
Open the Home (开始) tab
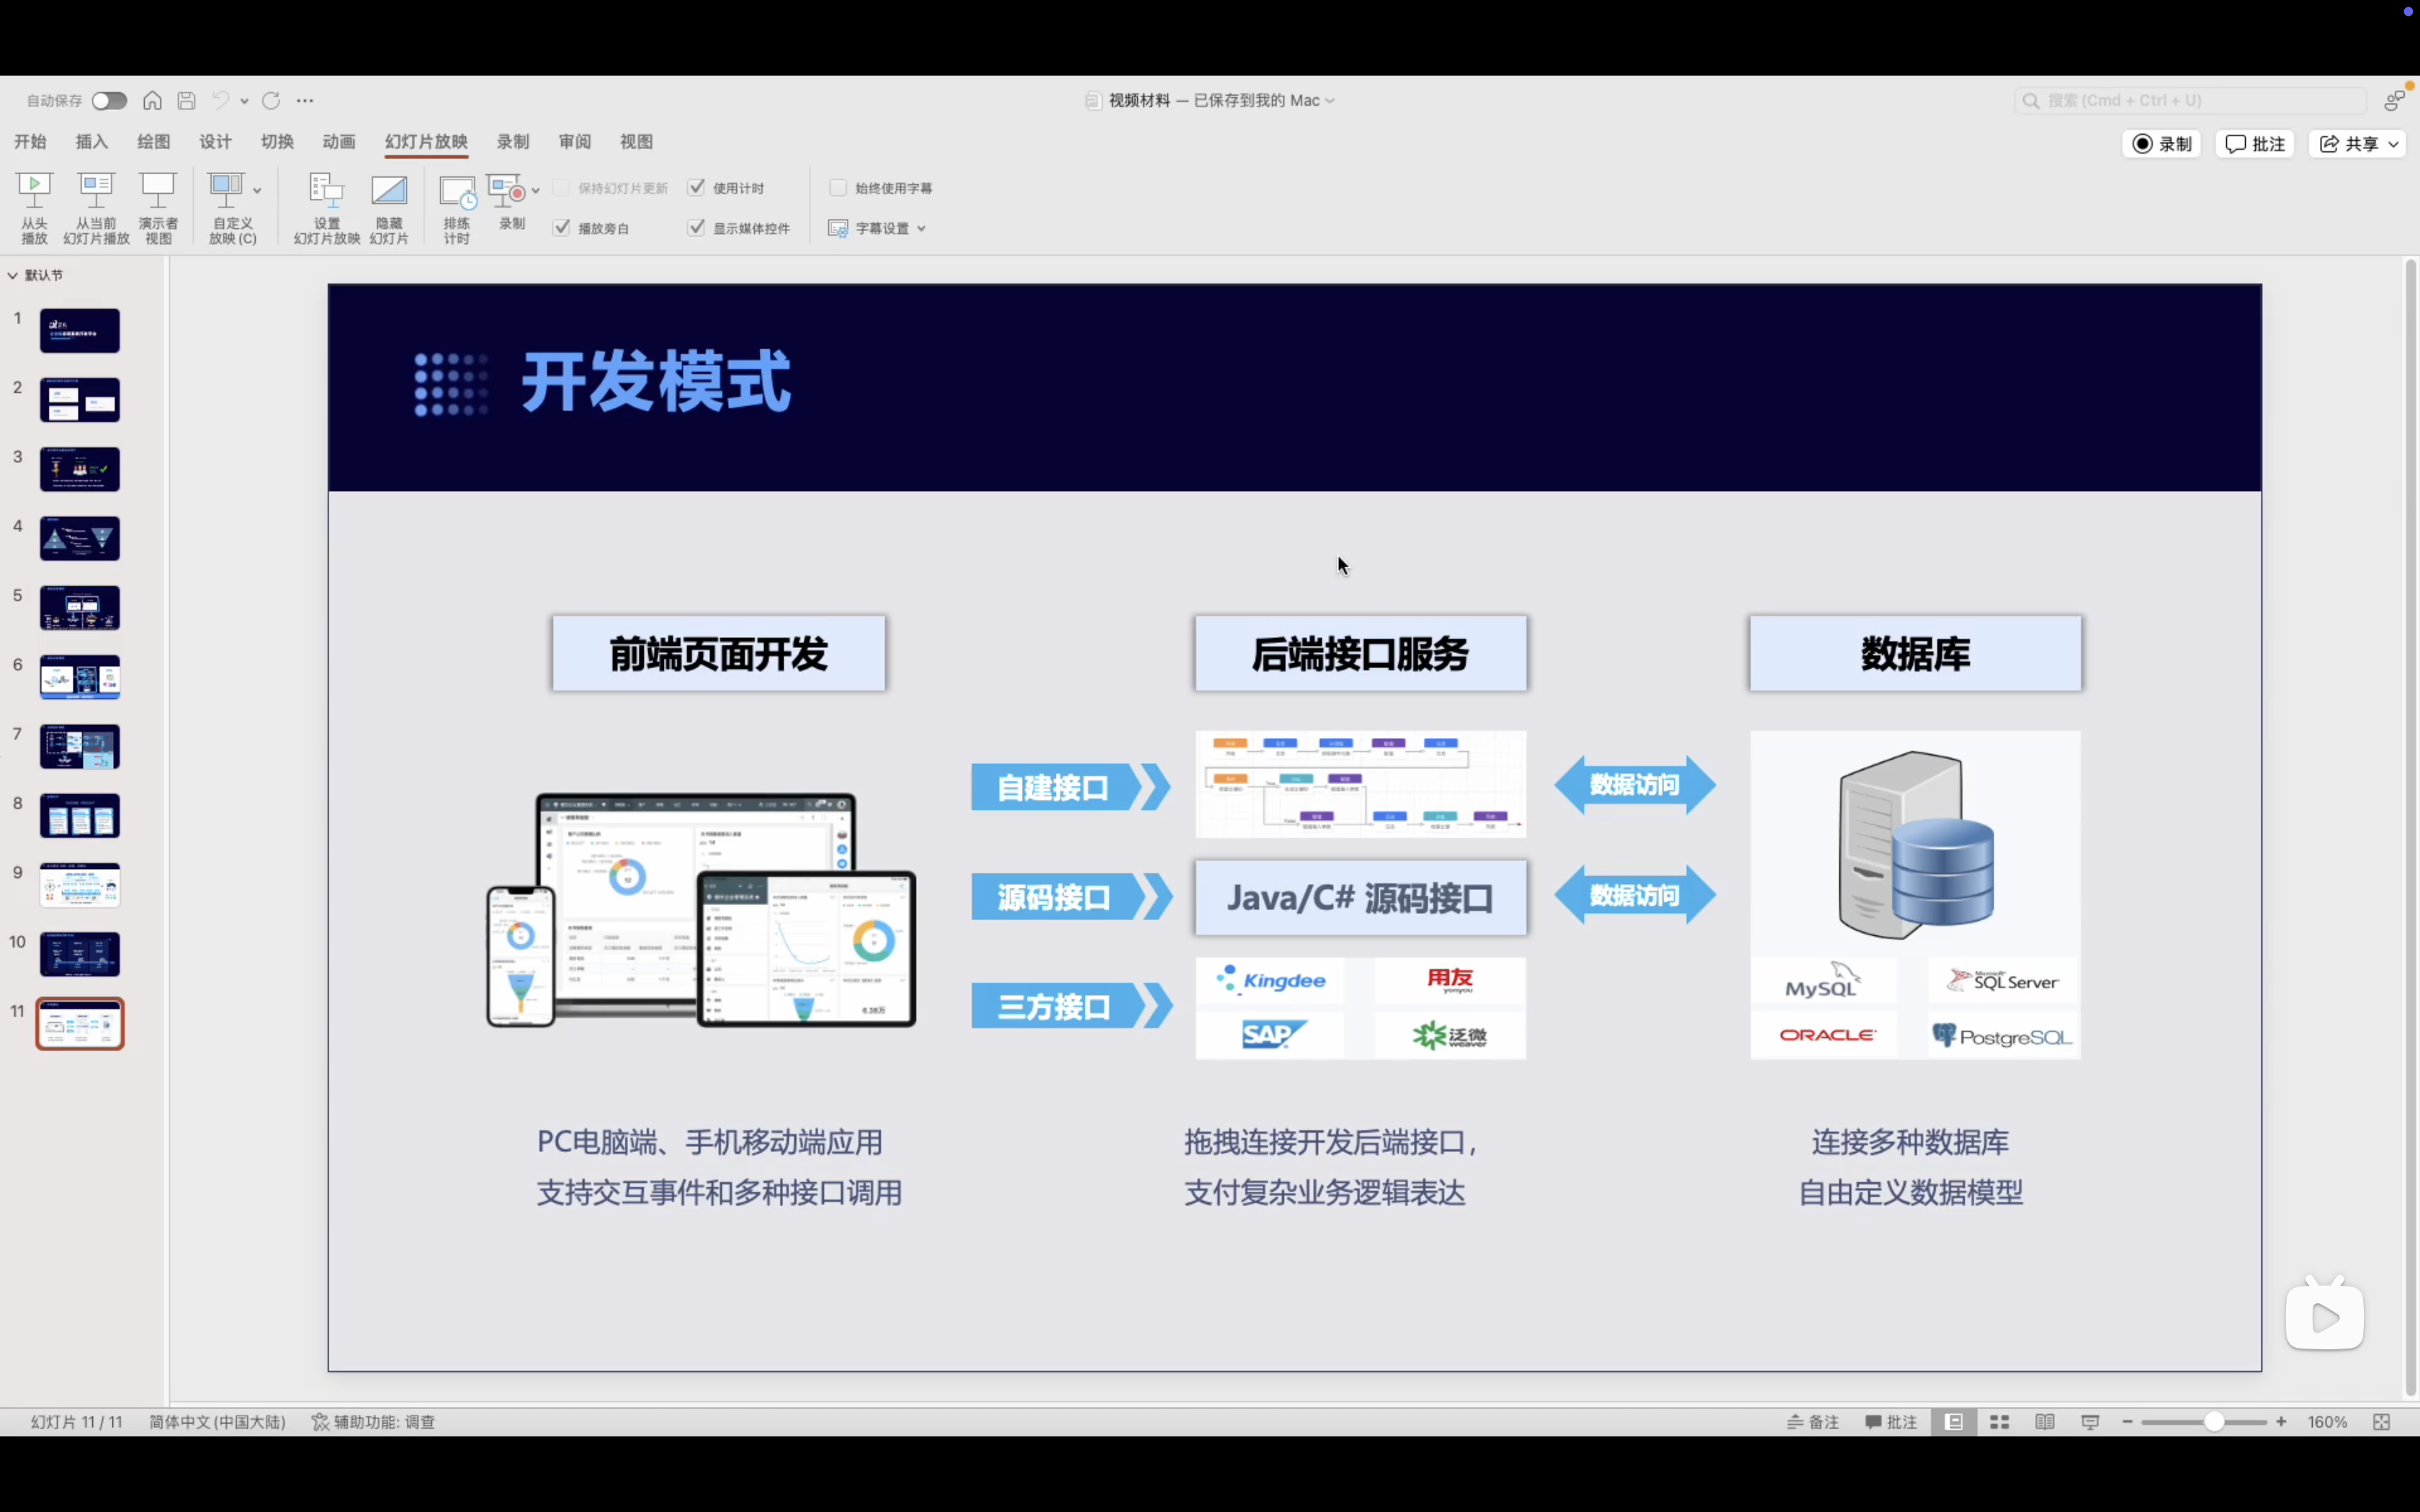coord(30,142)
